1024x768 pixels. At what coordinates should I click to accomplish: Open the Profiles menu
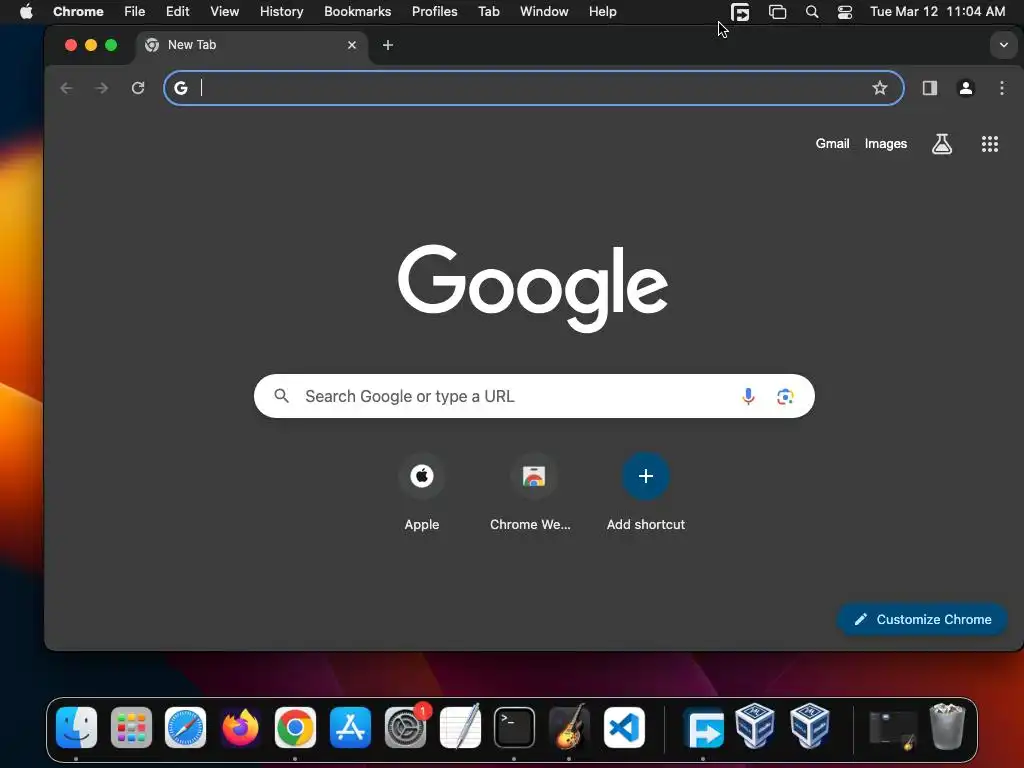[x=435, y=11]
